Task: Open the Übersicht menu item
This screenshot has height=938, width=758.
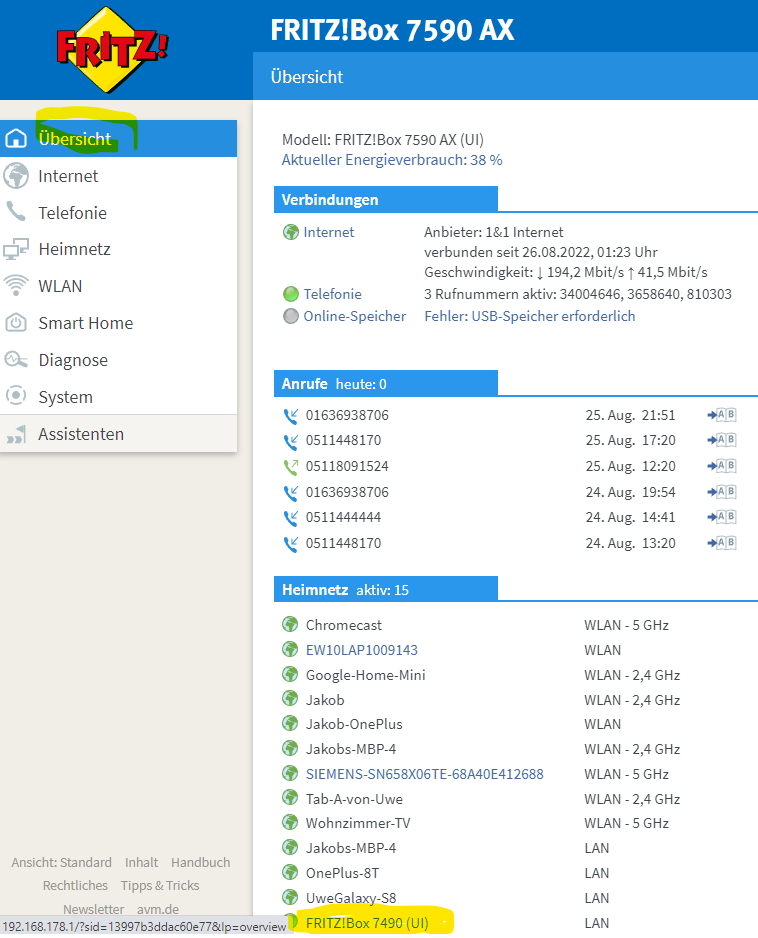Action: point(75,139)
